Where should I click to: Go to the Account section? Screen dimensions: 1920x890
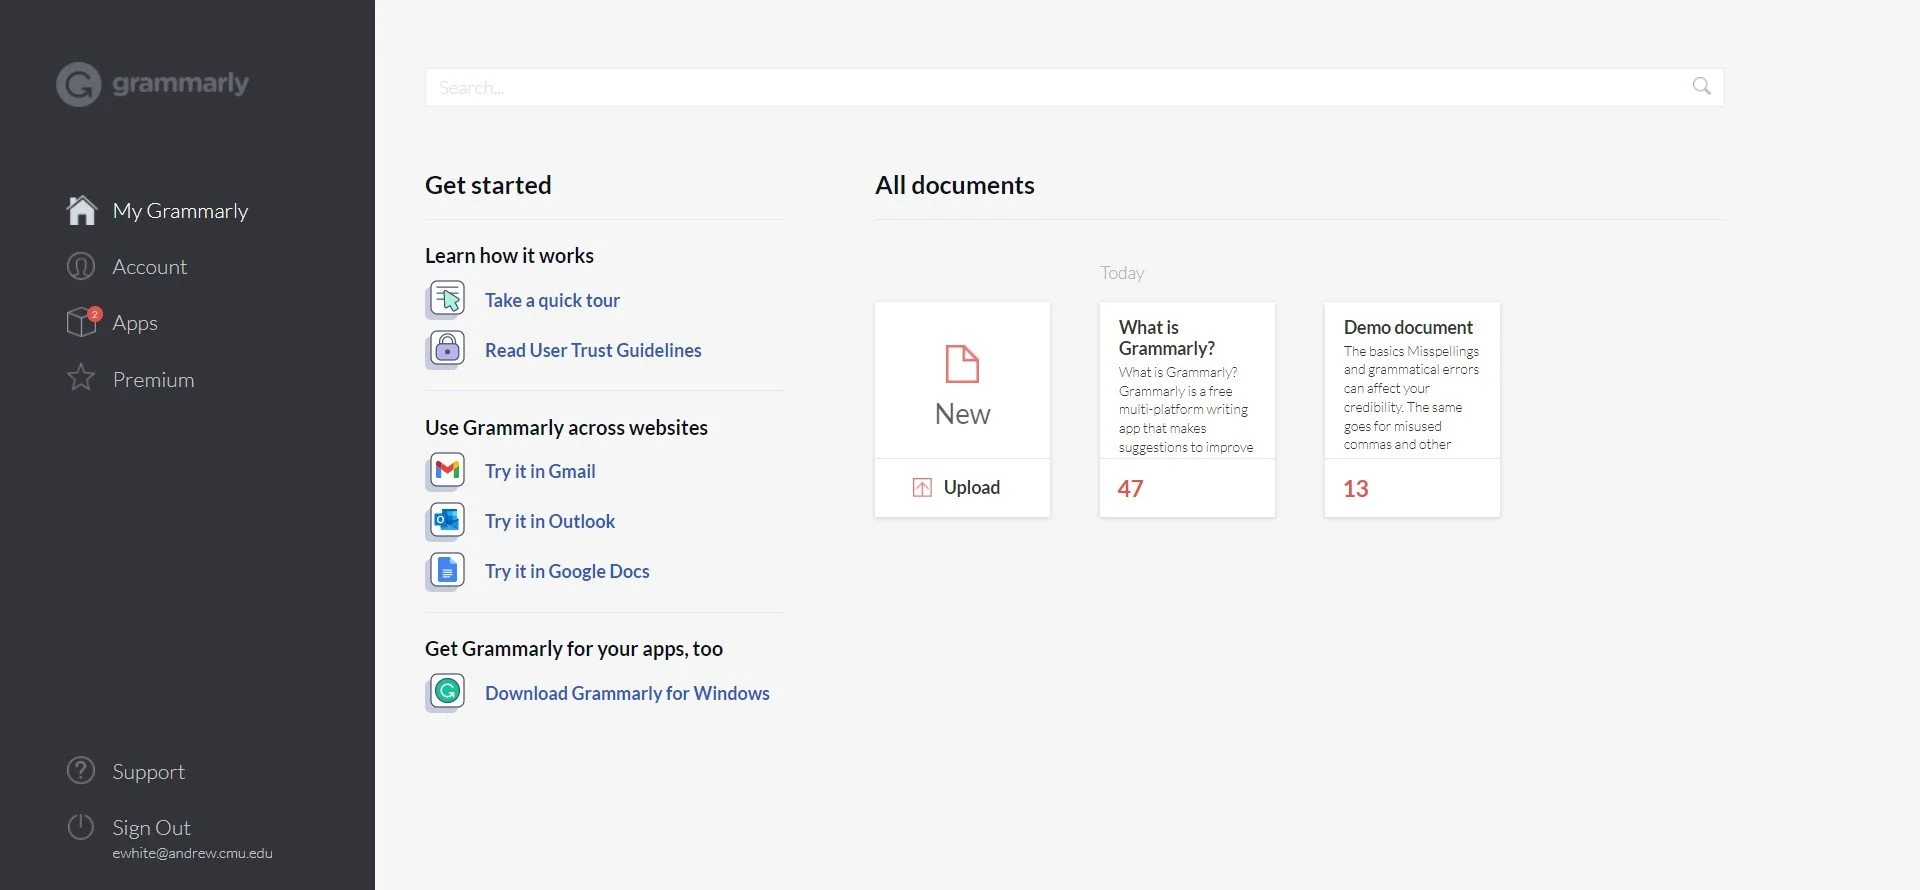(149, 267)
